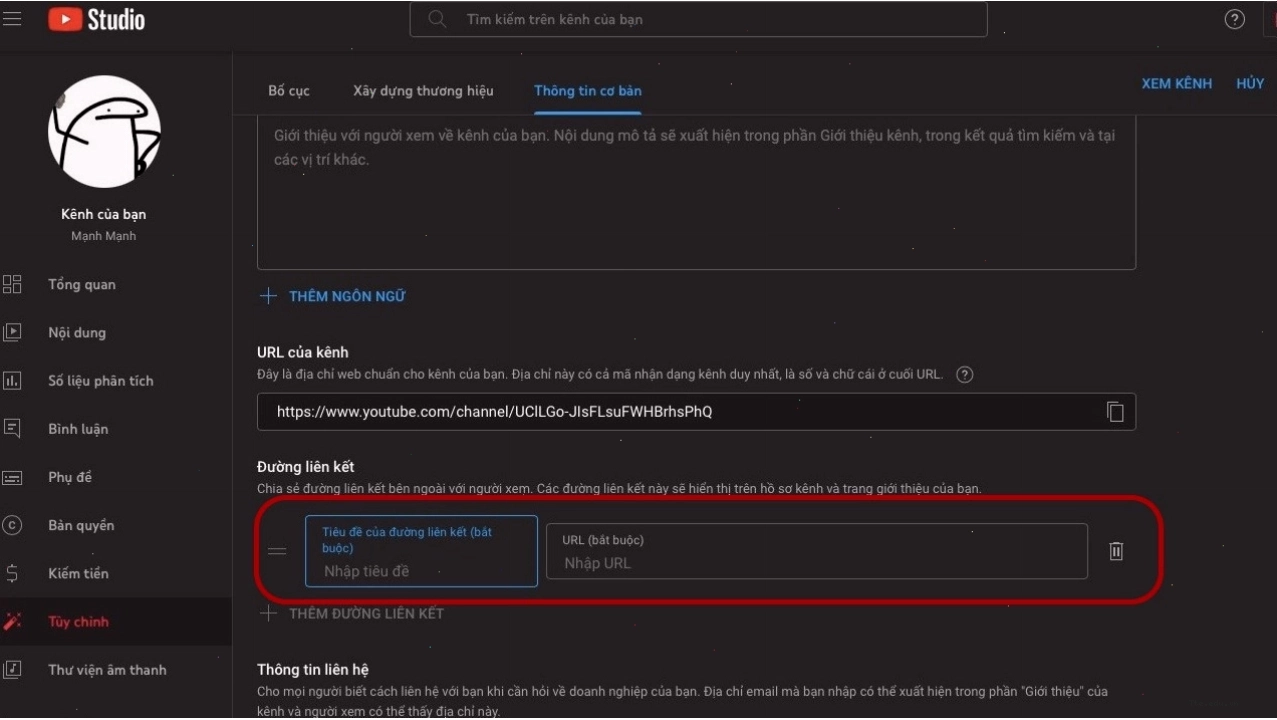The image size is (1277, 720).
Task: Click the Kênh của bạn label
Action: 104,214
